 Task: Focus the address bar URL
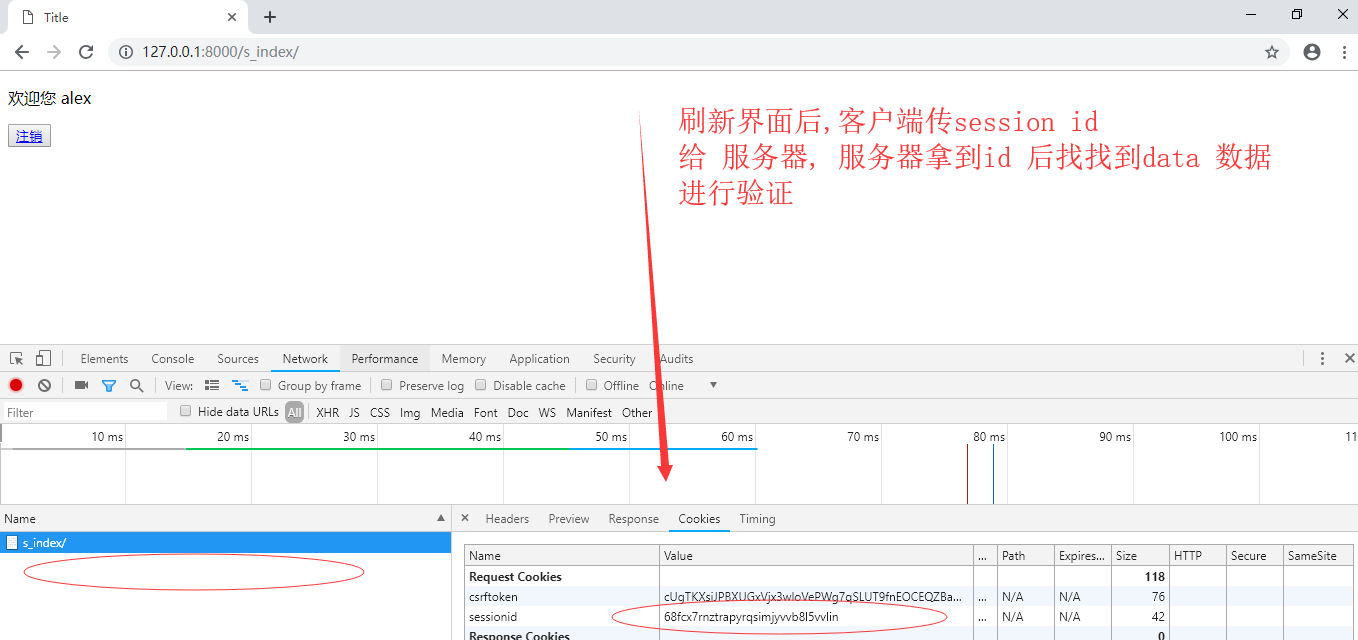tap(220, 52)
